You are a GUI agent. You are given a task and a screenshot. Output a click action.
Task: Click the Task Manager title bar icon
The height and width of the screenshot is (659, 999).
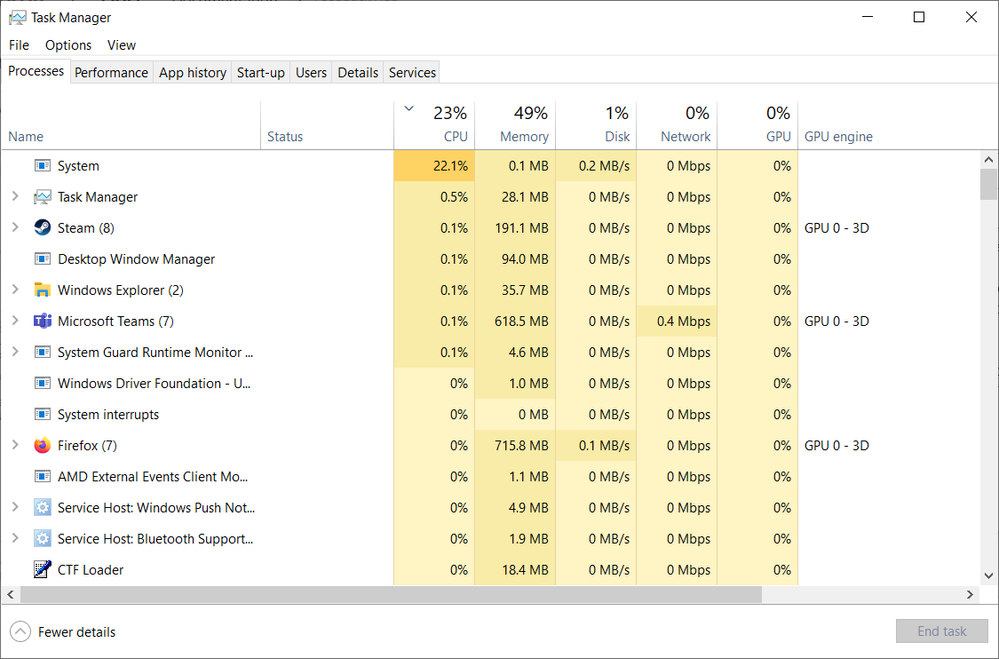[18, 17]
